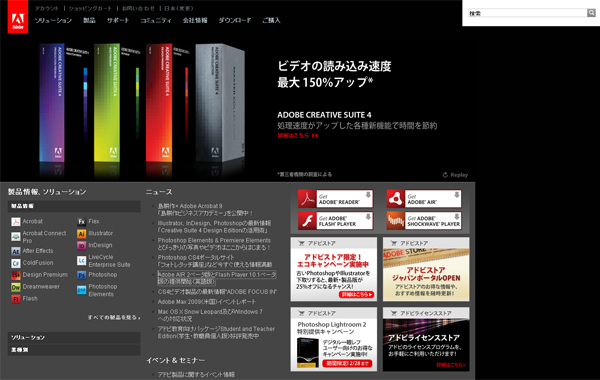Click Get Adobe Reader download button
600x380 pixels.
point(336,199)
